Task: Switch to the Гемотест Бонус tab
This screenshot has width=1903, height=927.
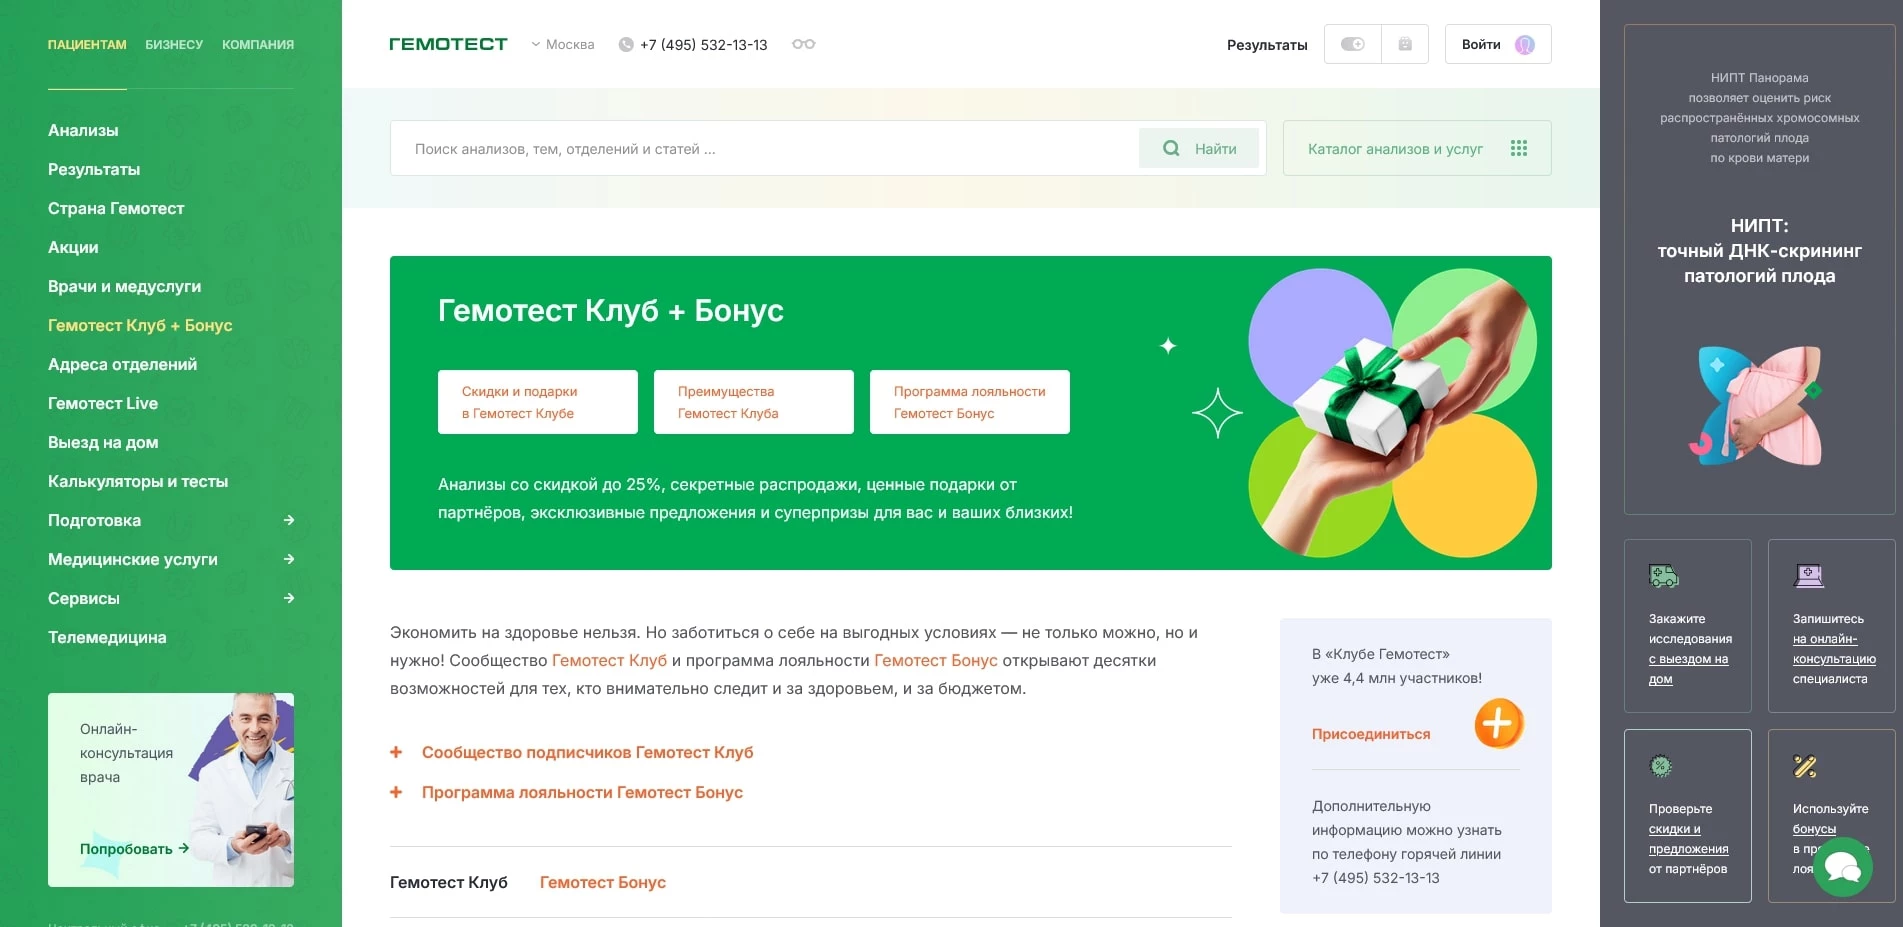Action: 602,882
